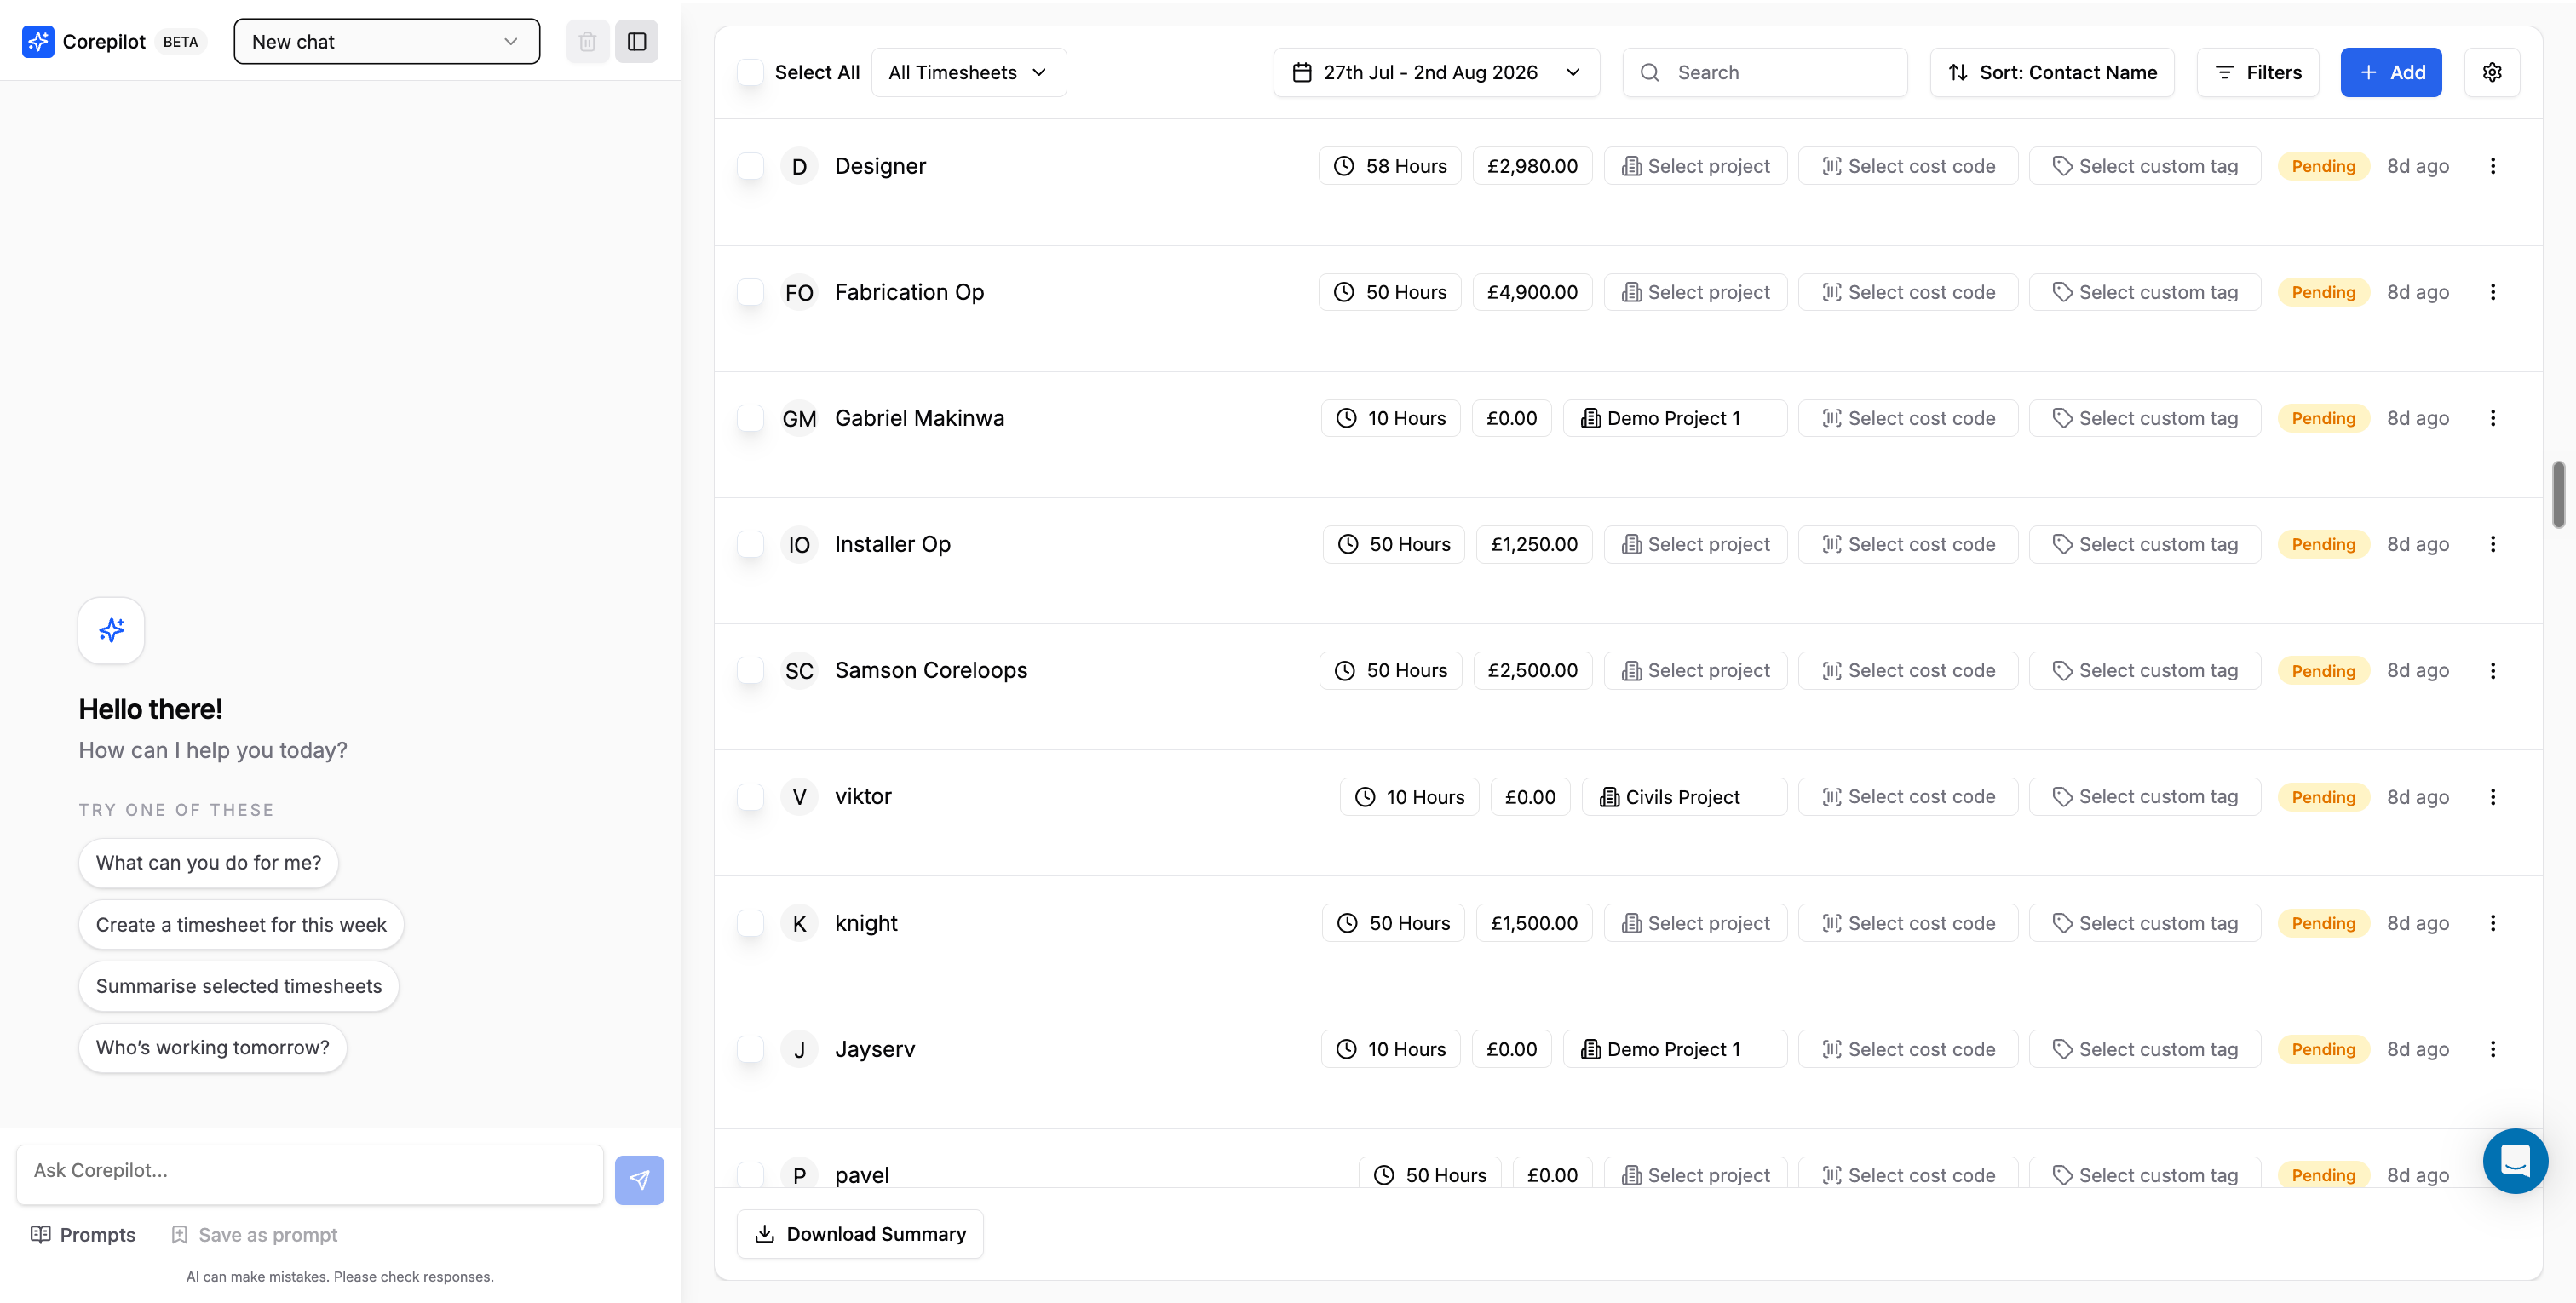This screenshot has width=2576, height=1303.
Task: Tick the viktor row checkbox
Action: pos(750,797)
